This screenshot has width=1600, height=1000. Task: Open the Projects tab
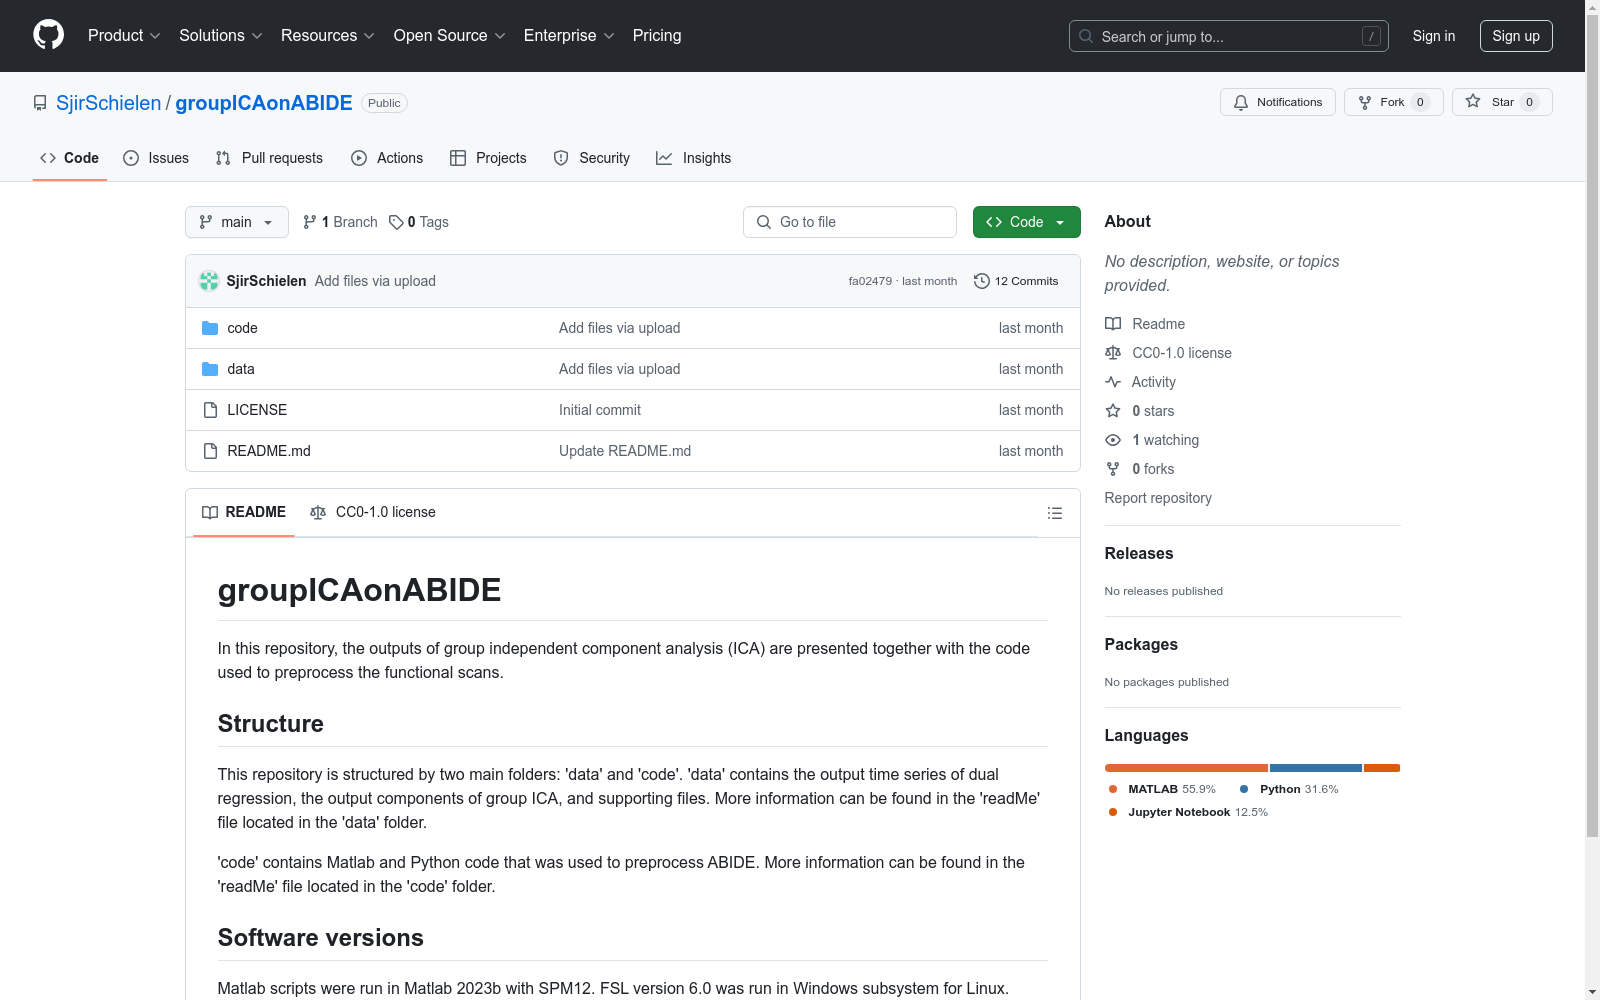pos(488,158)
